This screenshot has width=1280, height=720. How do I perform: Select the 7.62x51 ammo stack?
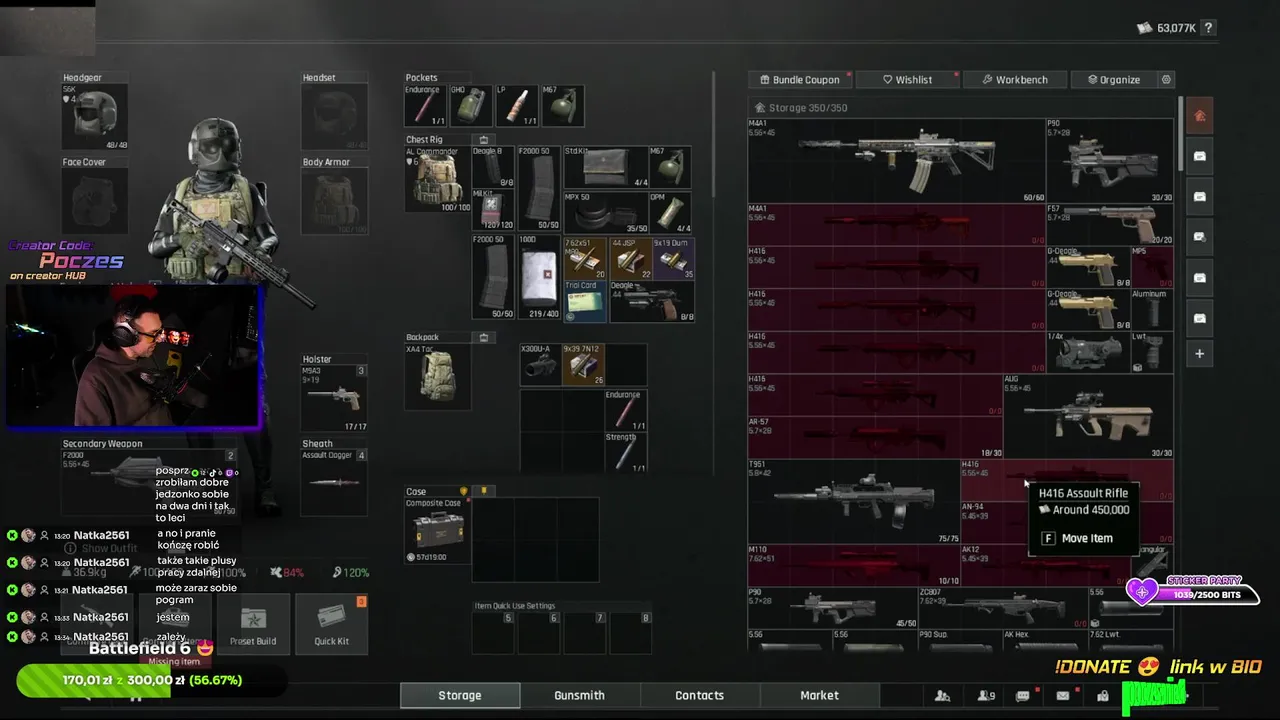tap(583, 258)
